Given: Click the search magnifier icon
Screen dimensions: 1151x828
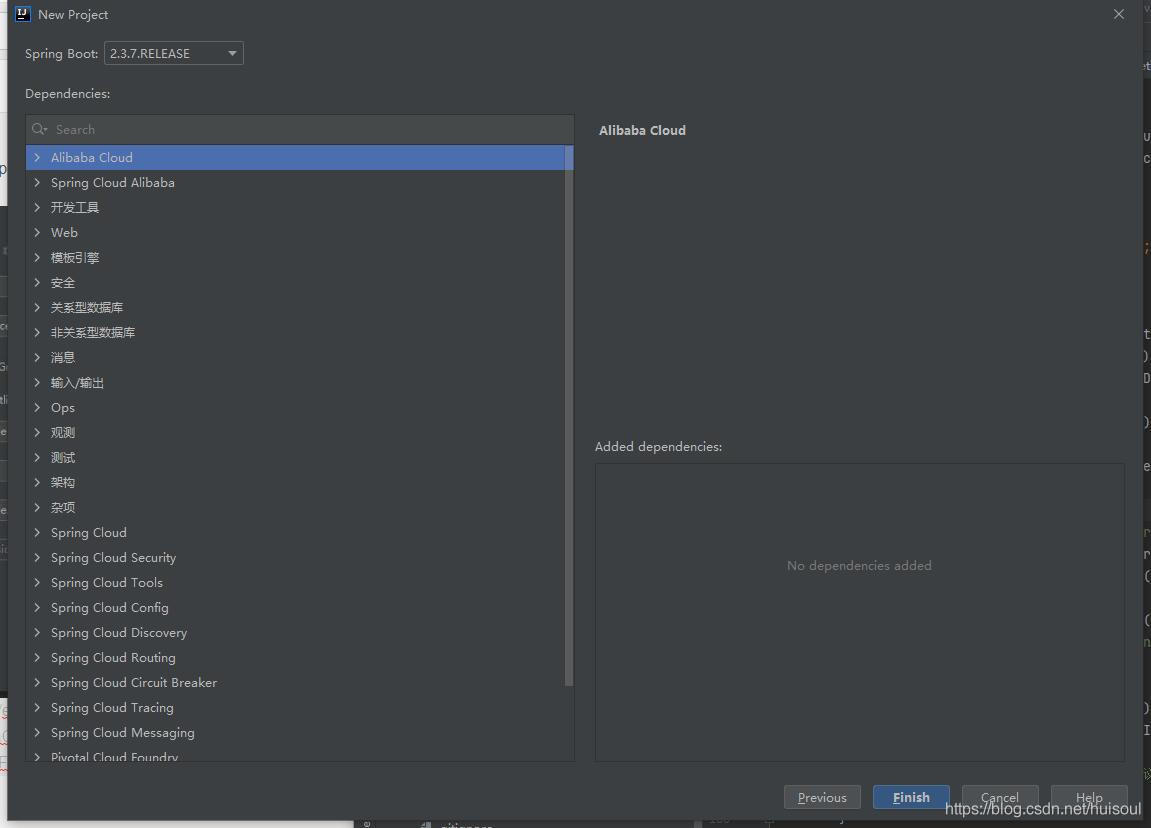Looking at the screenshot, I should point(39,129).
